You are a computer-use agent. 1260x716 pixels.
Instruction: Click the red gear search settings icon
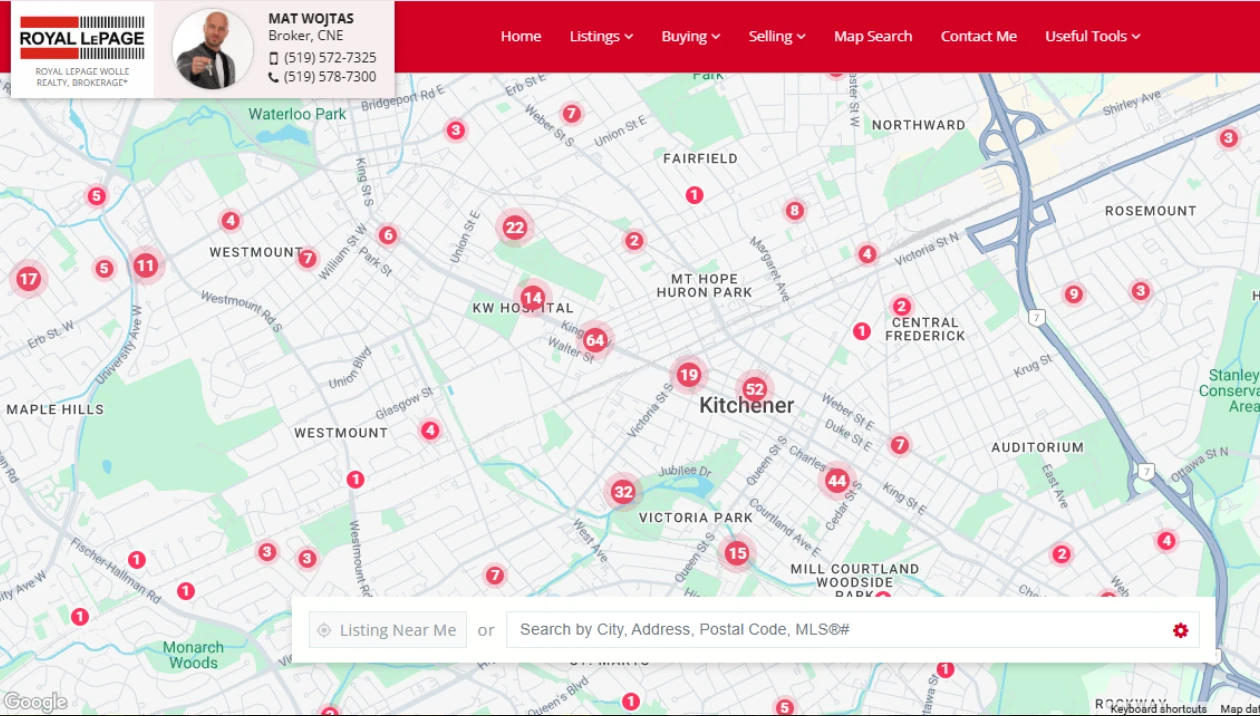(x=1180, y=630)
